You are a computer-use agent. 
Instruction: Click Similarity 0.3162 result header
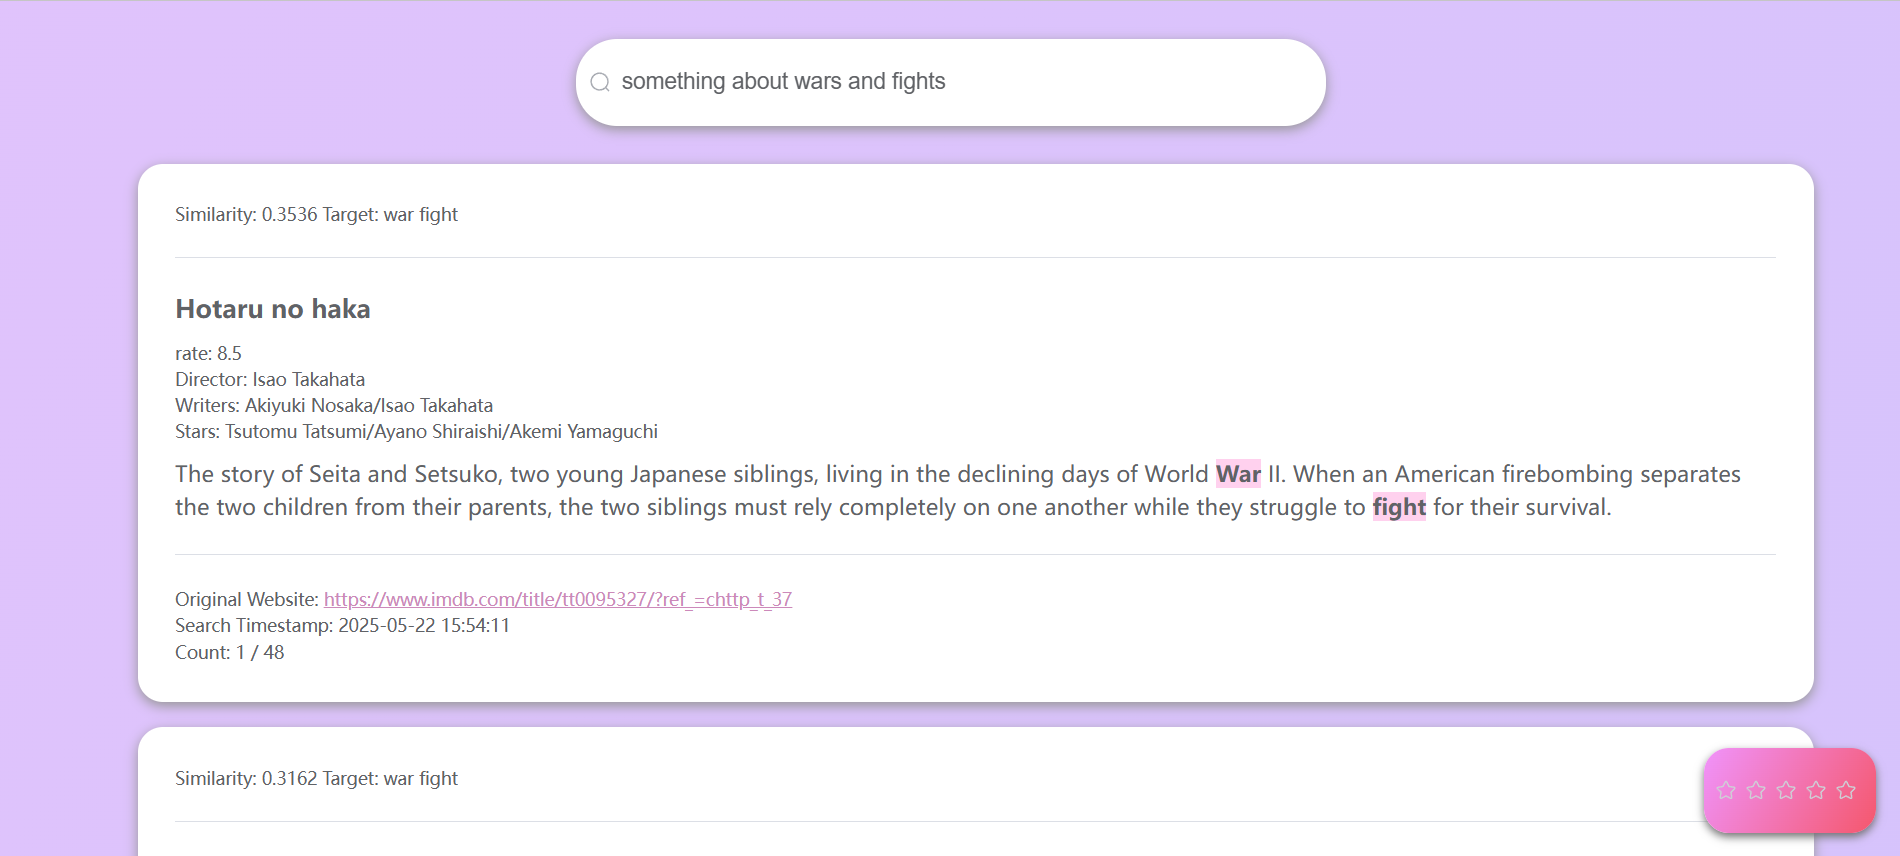pos(316,778)
